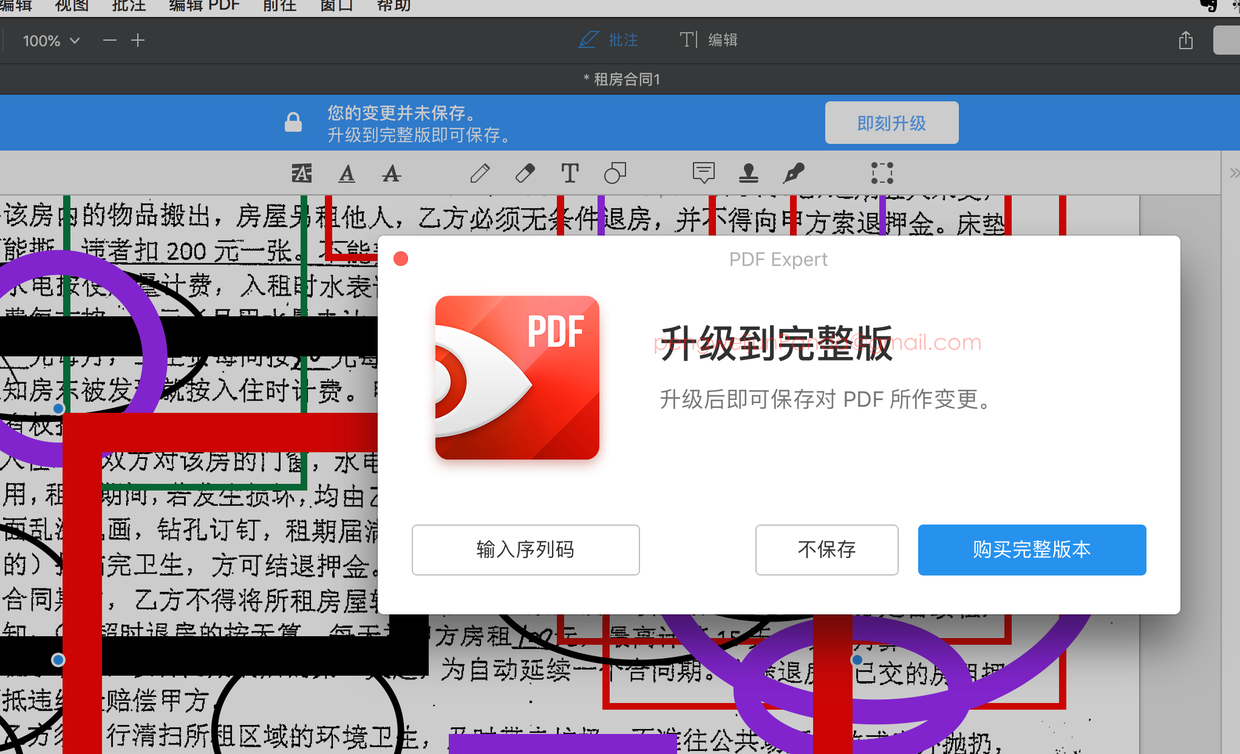Expand the right sidebar with chevron

click(x=1234, y=173)
